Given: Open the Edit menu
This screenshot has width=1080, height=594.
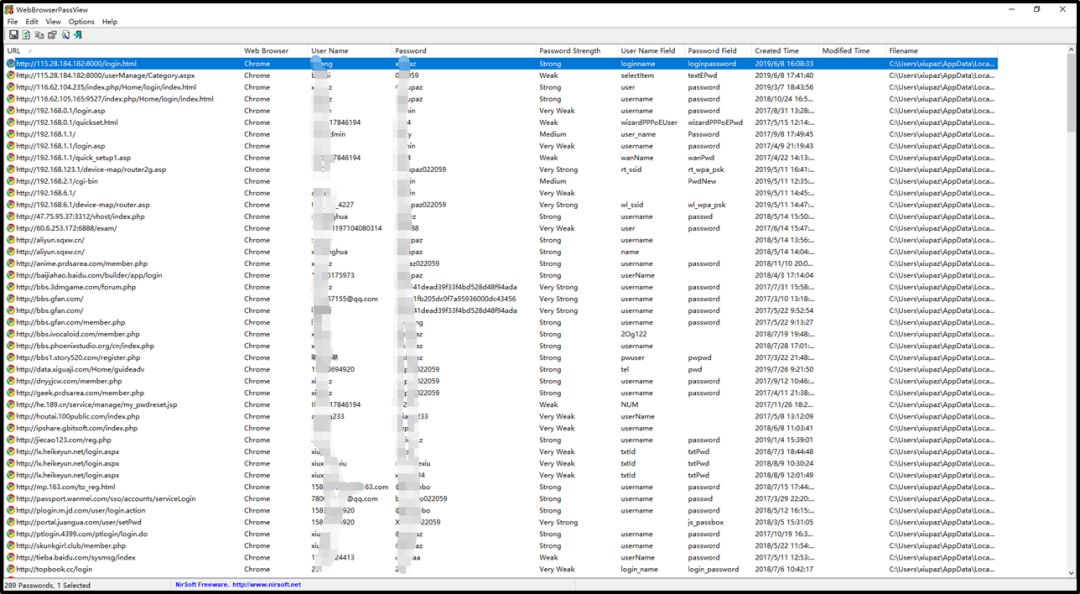Looking at the screenshot, I should point(32,21).
